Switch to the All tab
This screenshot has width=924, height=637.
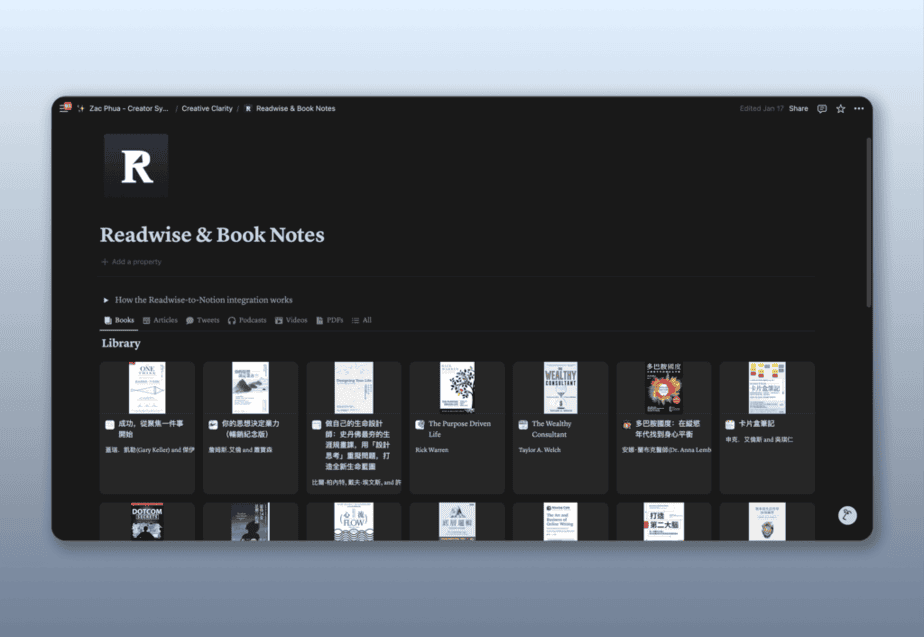tap(361, 320)
